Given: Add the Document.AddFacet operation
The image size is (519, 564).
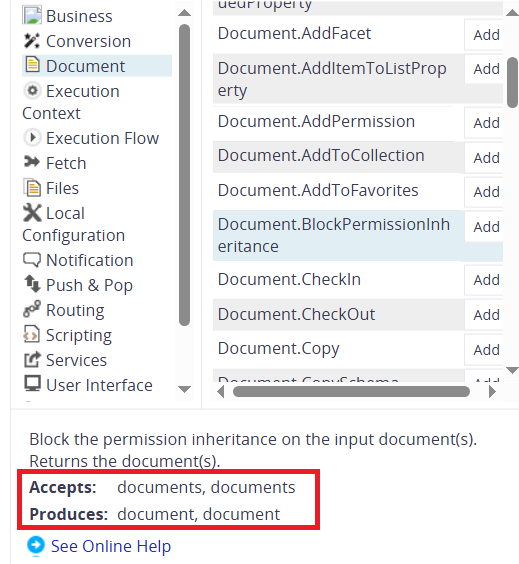Looking at the screenshot, I should click(x=486, y=35).
